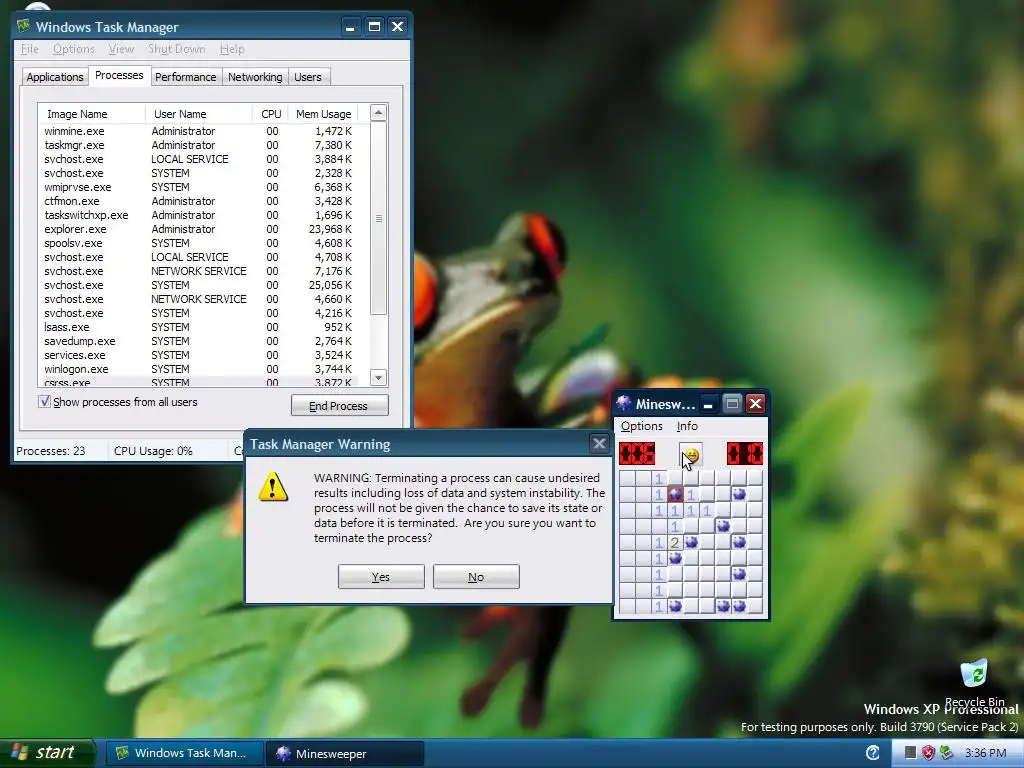Click the network computers tray icon
Image resolution: width=1024 pixels, height=768 pixels.
(x=946, y=753)
